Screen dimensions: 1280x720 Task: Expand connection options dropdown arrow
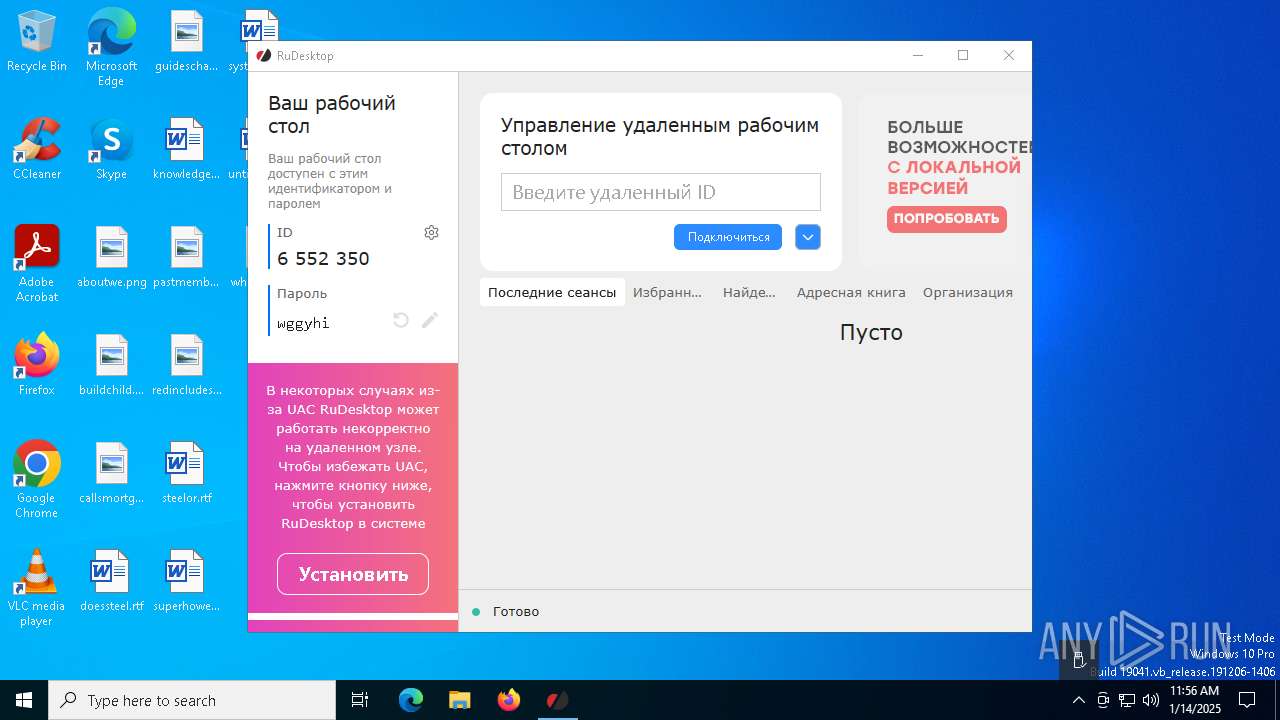808,237
